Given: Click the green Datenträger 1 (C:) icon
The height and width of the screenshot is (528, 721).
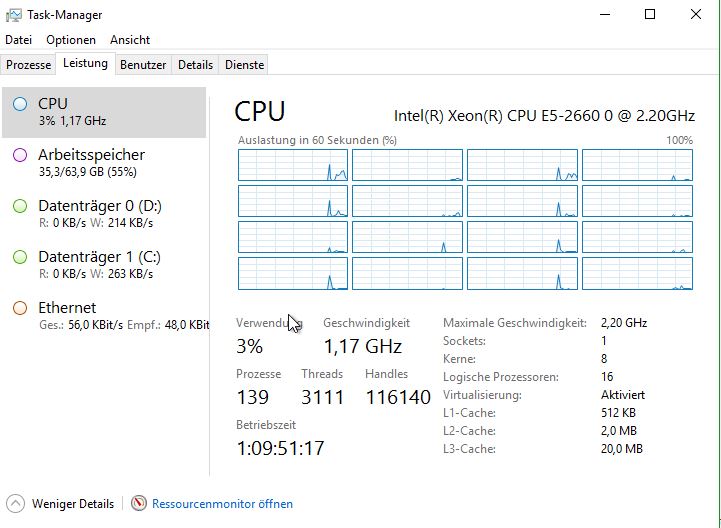Looking at the screenshot, I should click(x=20, y=257).
